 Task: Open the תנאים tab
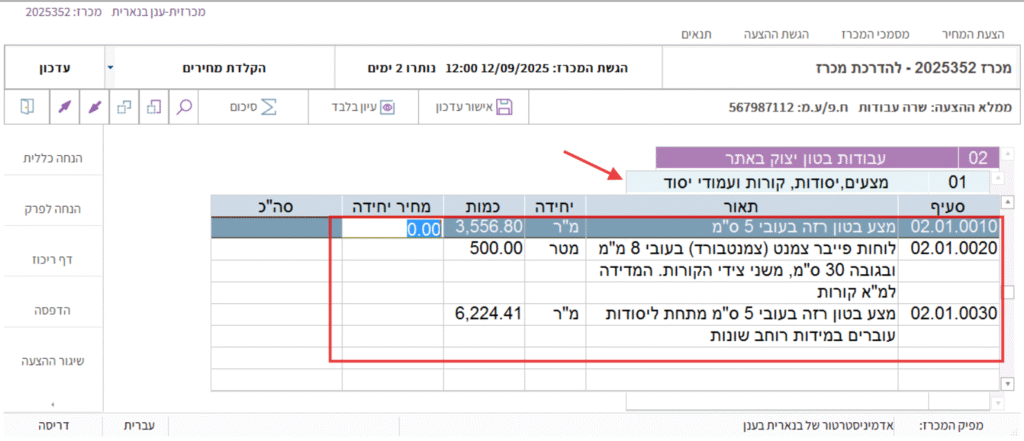(668, 34)
